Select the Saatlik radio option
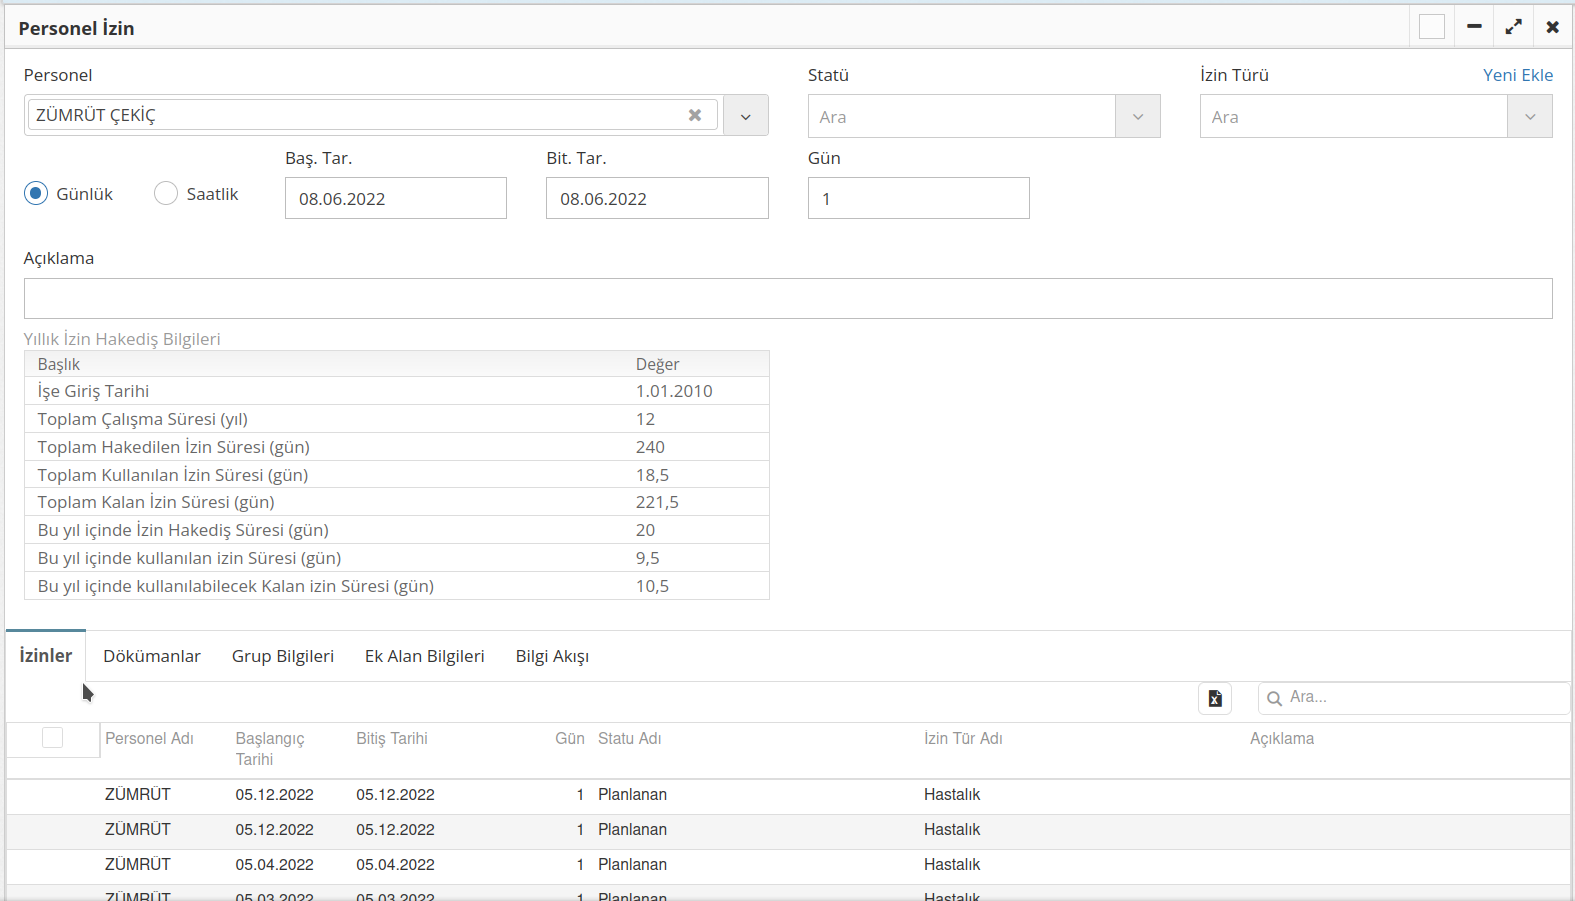 [x=166, y=194]
